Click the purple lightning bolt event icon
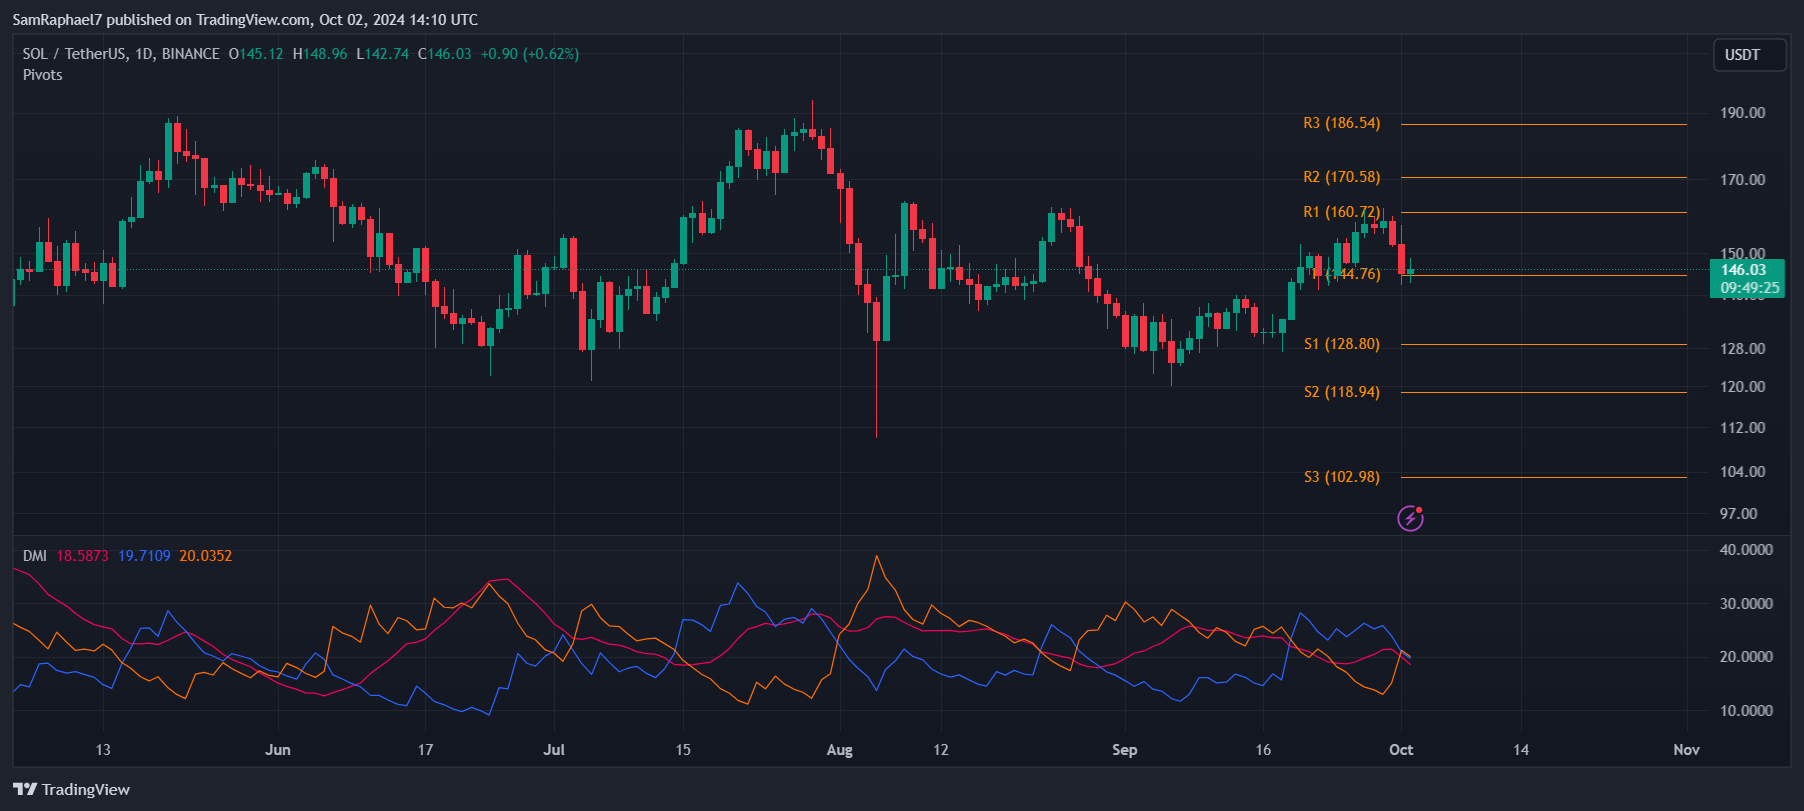Image resolution: width=1804 pixels, height=811 pixels. pyautogui.click(x=1410, y=518)
